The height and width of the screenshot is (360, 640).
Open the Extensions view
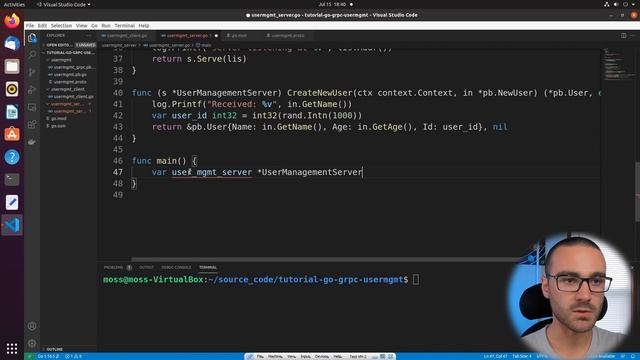[32, 124]
